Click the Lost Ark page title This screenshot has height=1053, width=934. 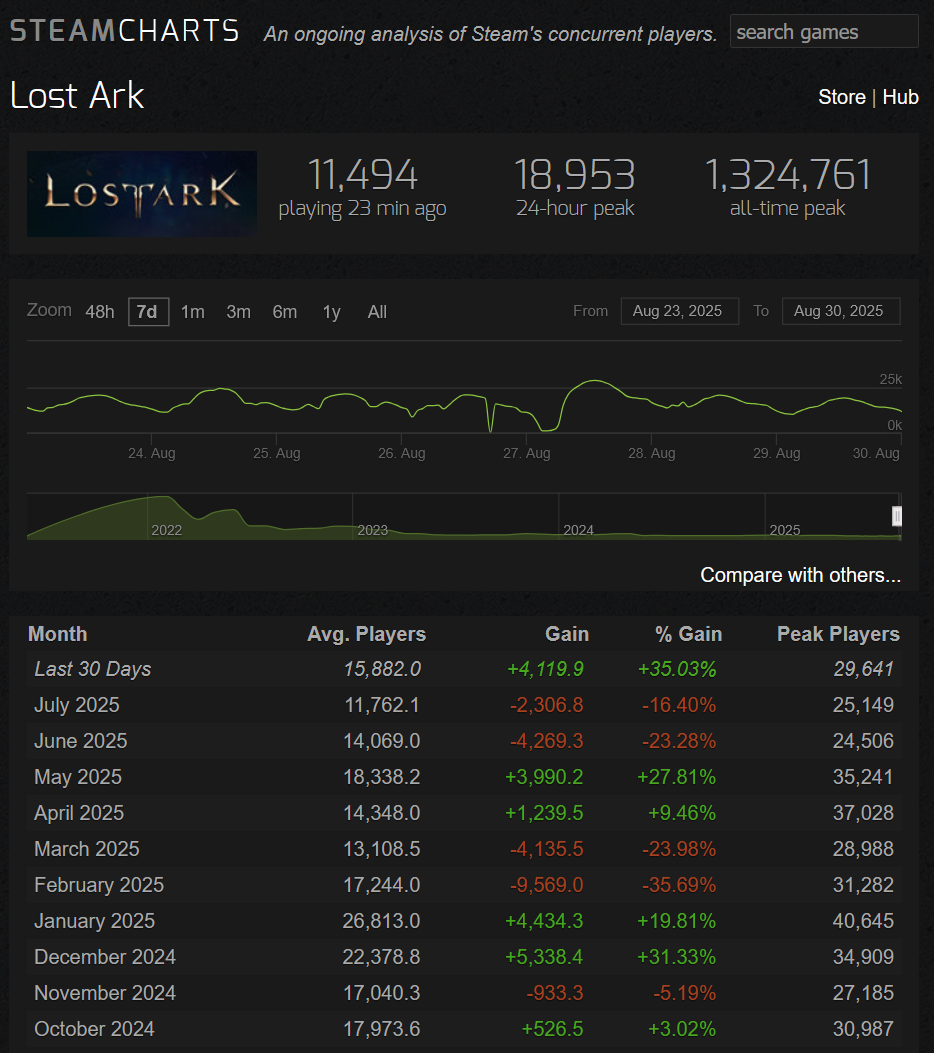click(x=77, y=95)
